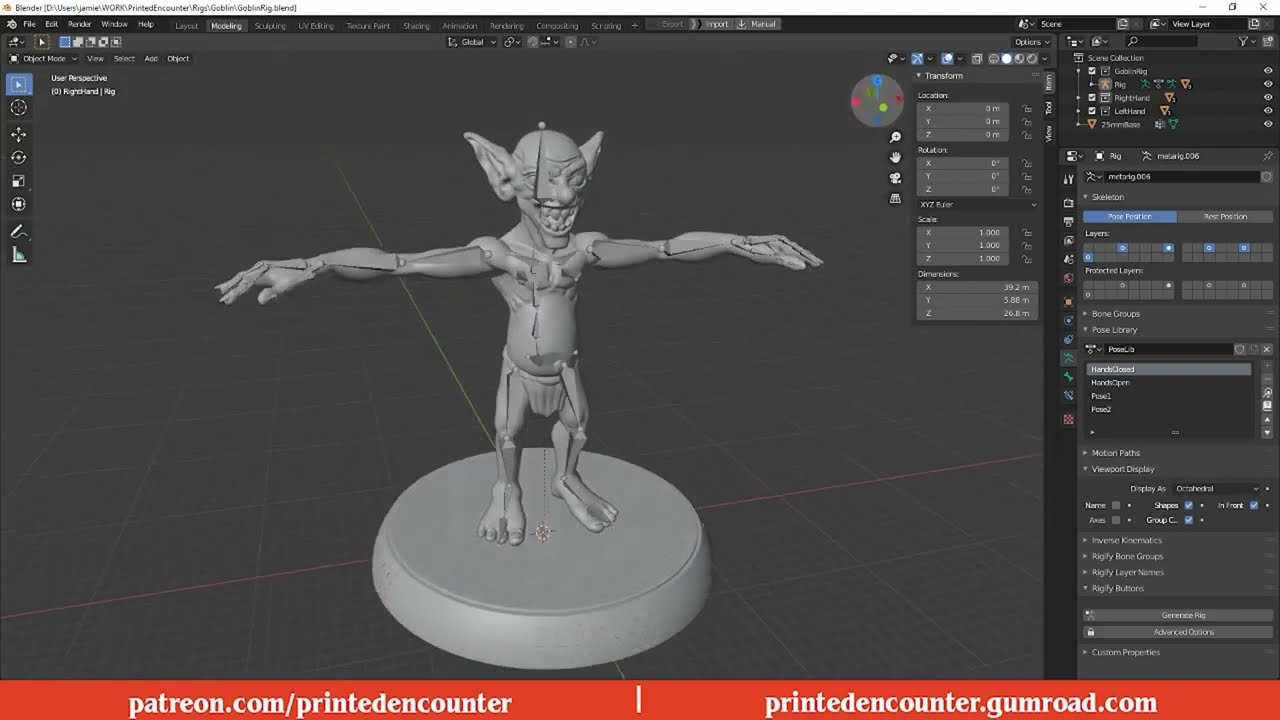Switch to the UV Editing workspace tab
The width and height of the screenshot is (1280, 720).
(316, 25)
